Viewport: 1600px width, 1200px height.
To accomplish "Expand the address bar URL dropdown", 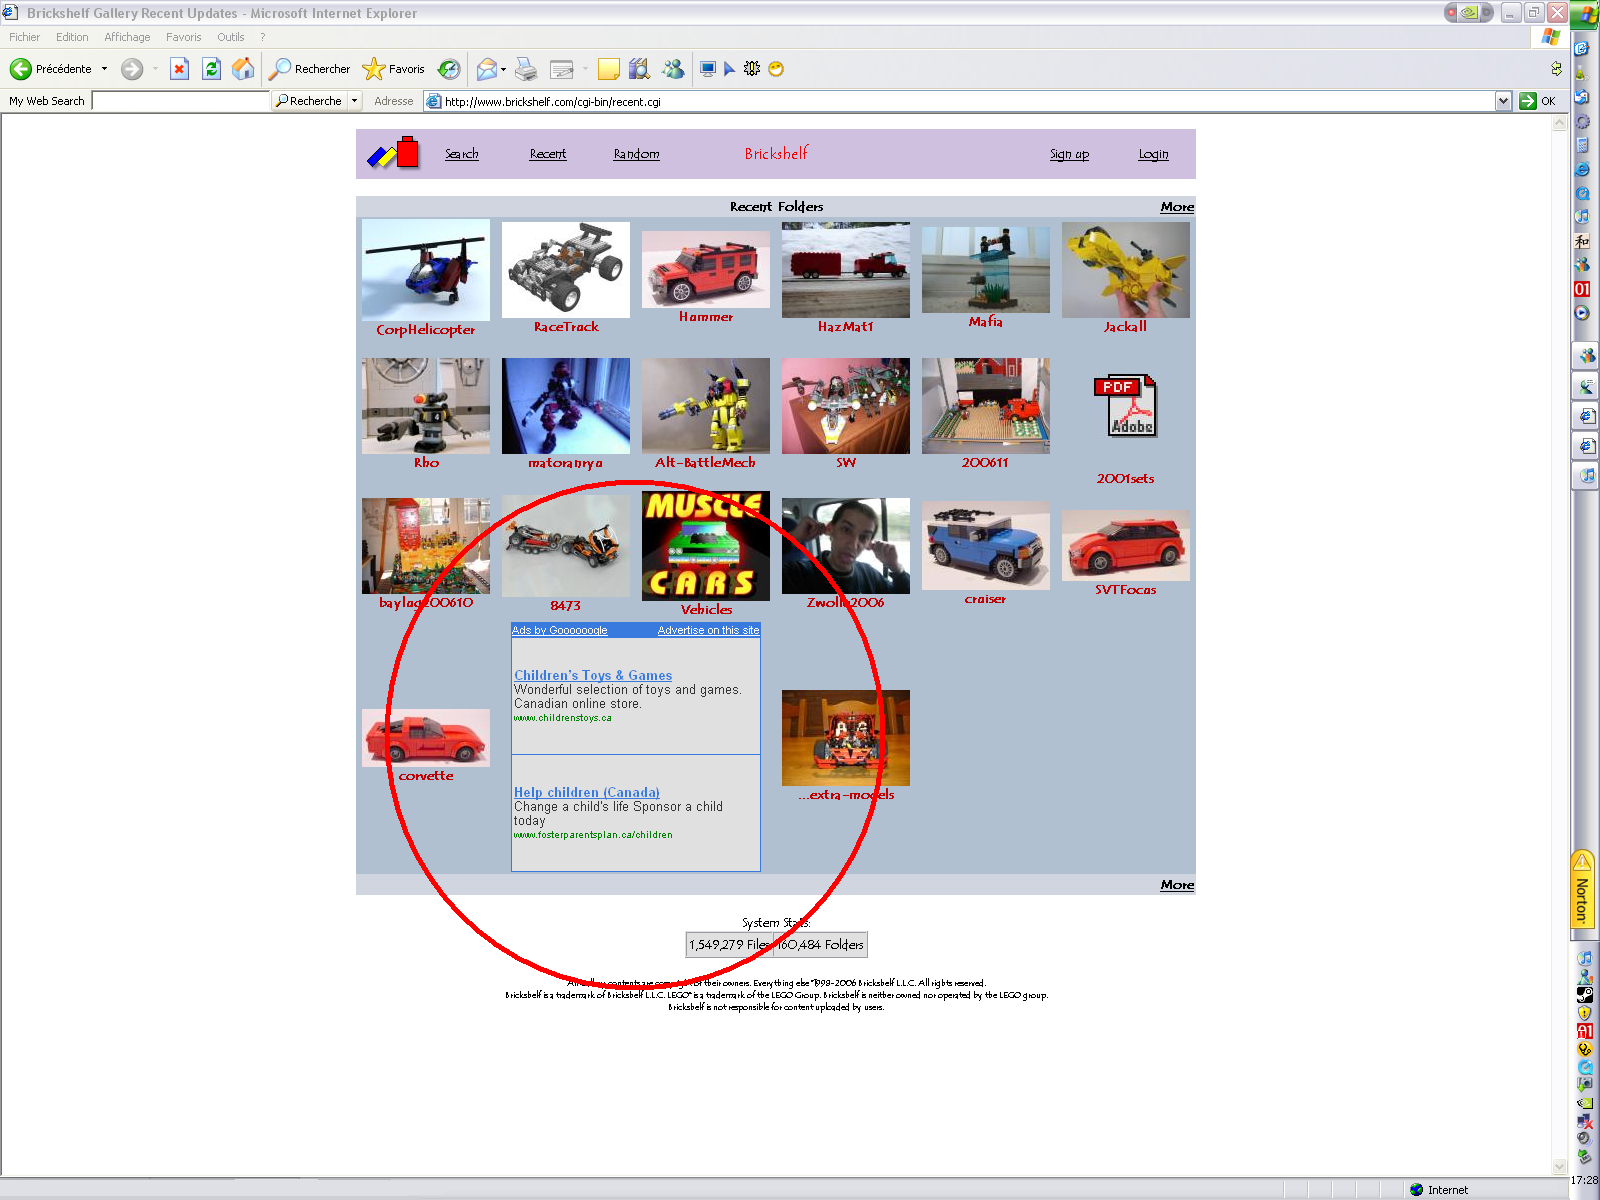I will [x=1503, y=101].
